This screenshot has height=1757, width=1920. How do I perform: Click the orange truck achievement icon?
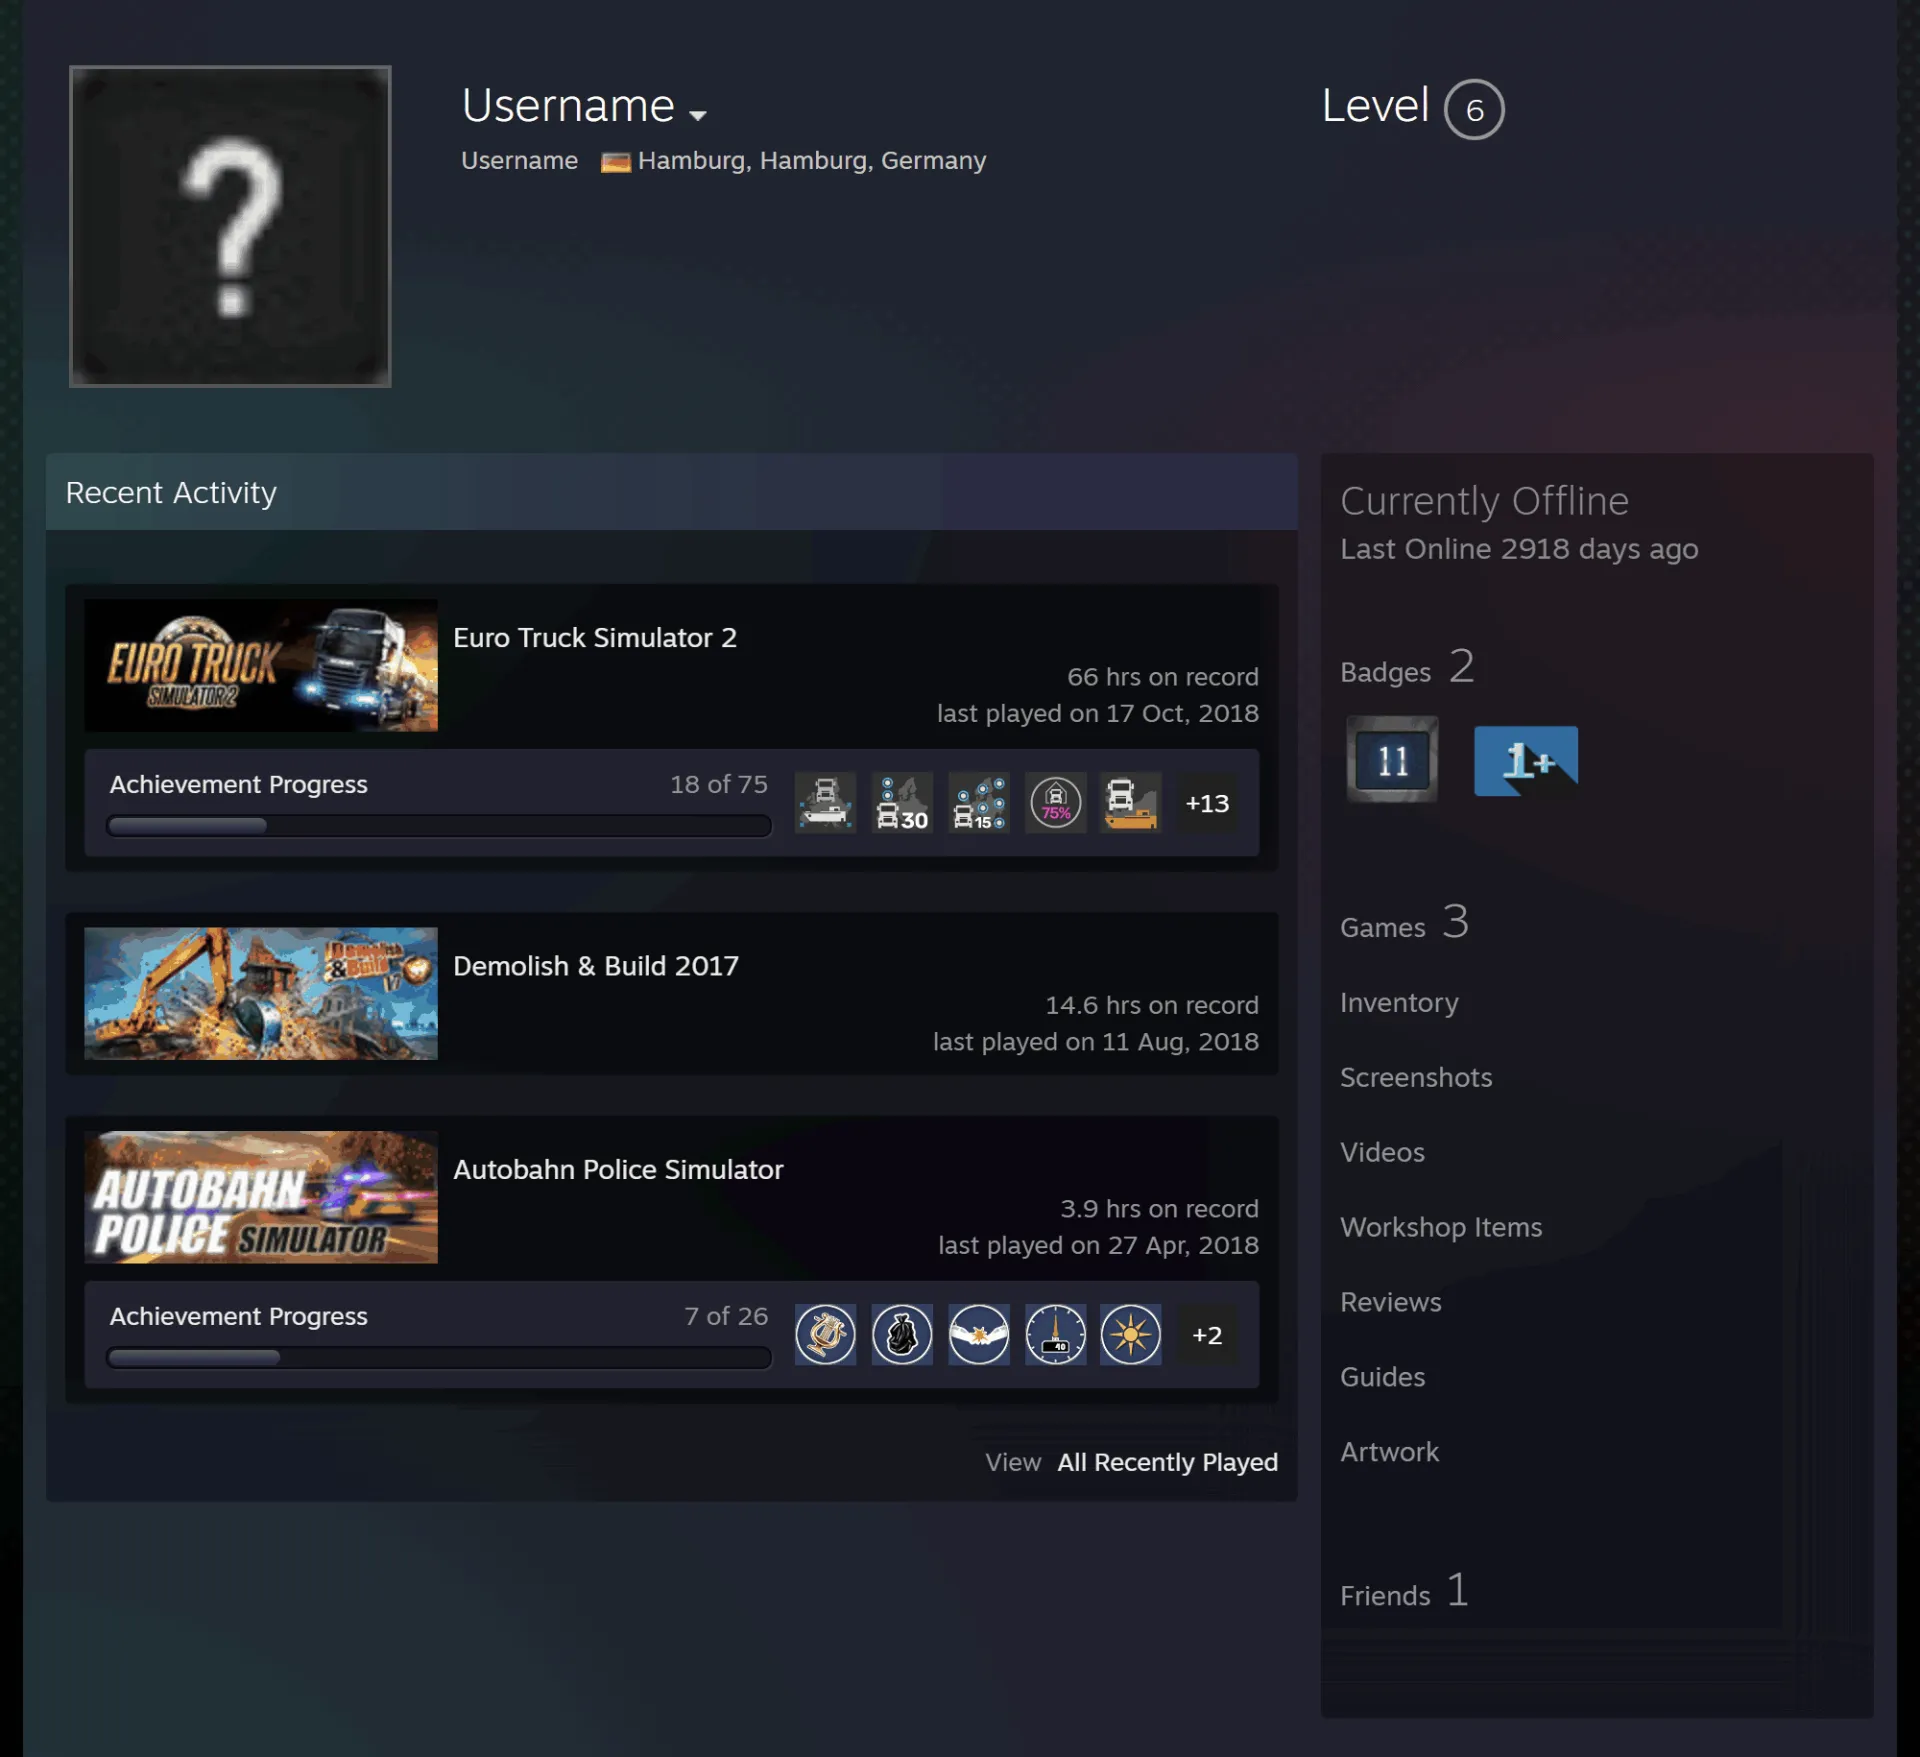click(1131, 803)
